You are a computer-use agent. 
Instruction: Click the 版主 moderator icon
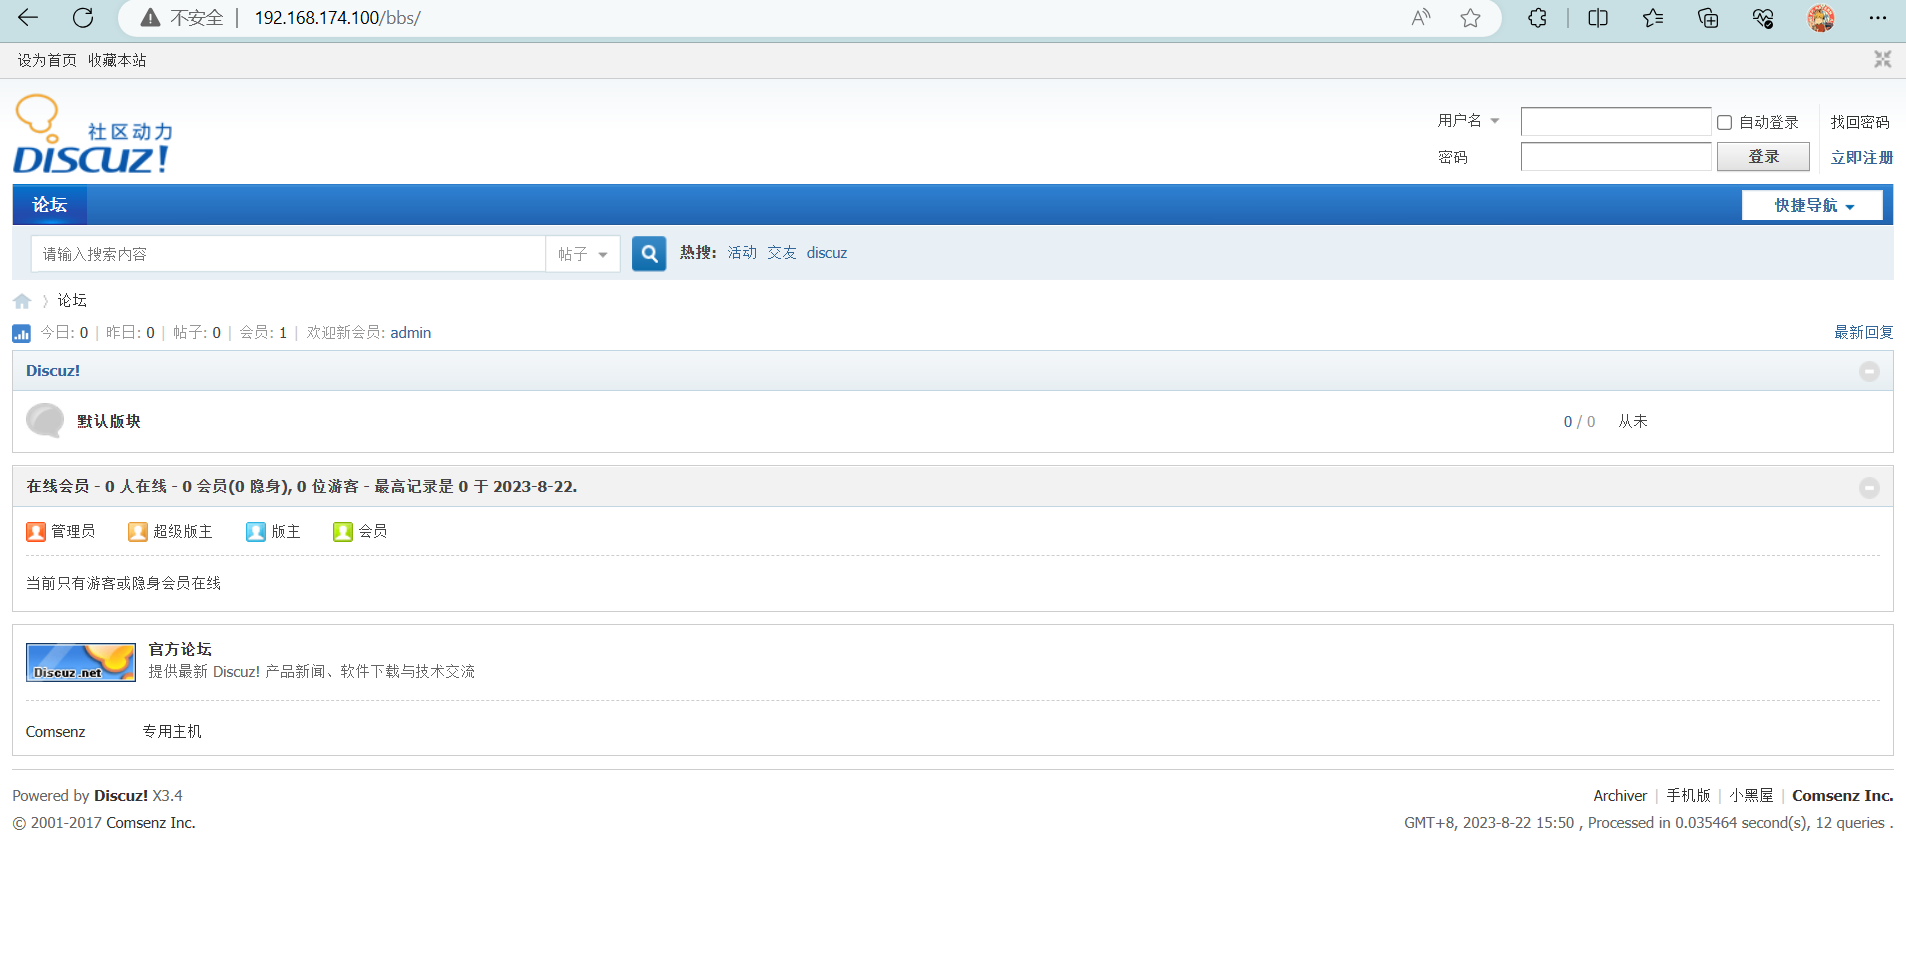tap(256, 531)
